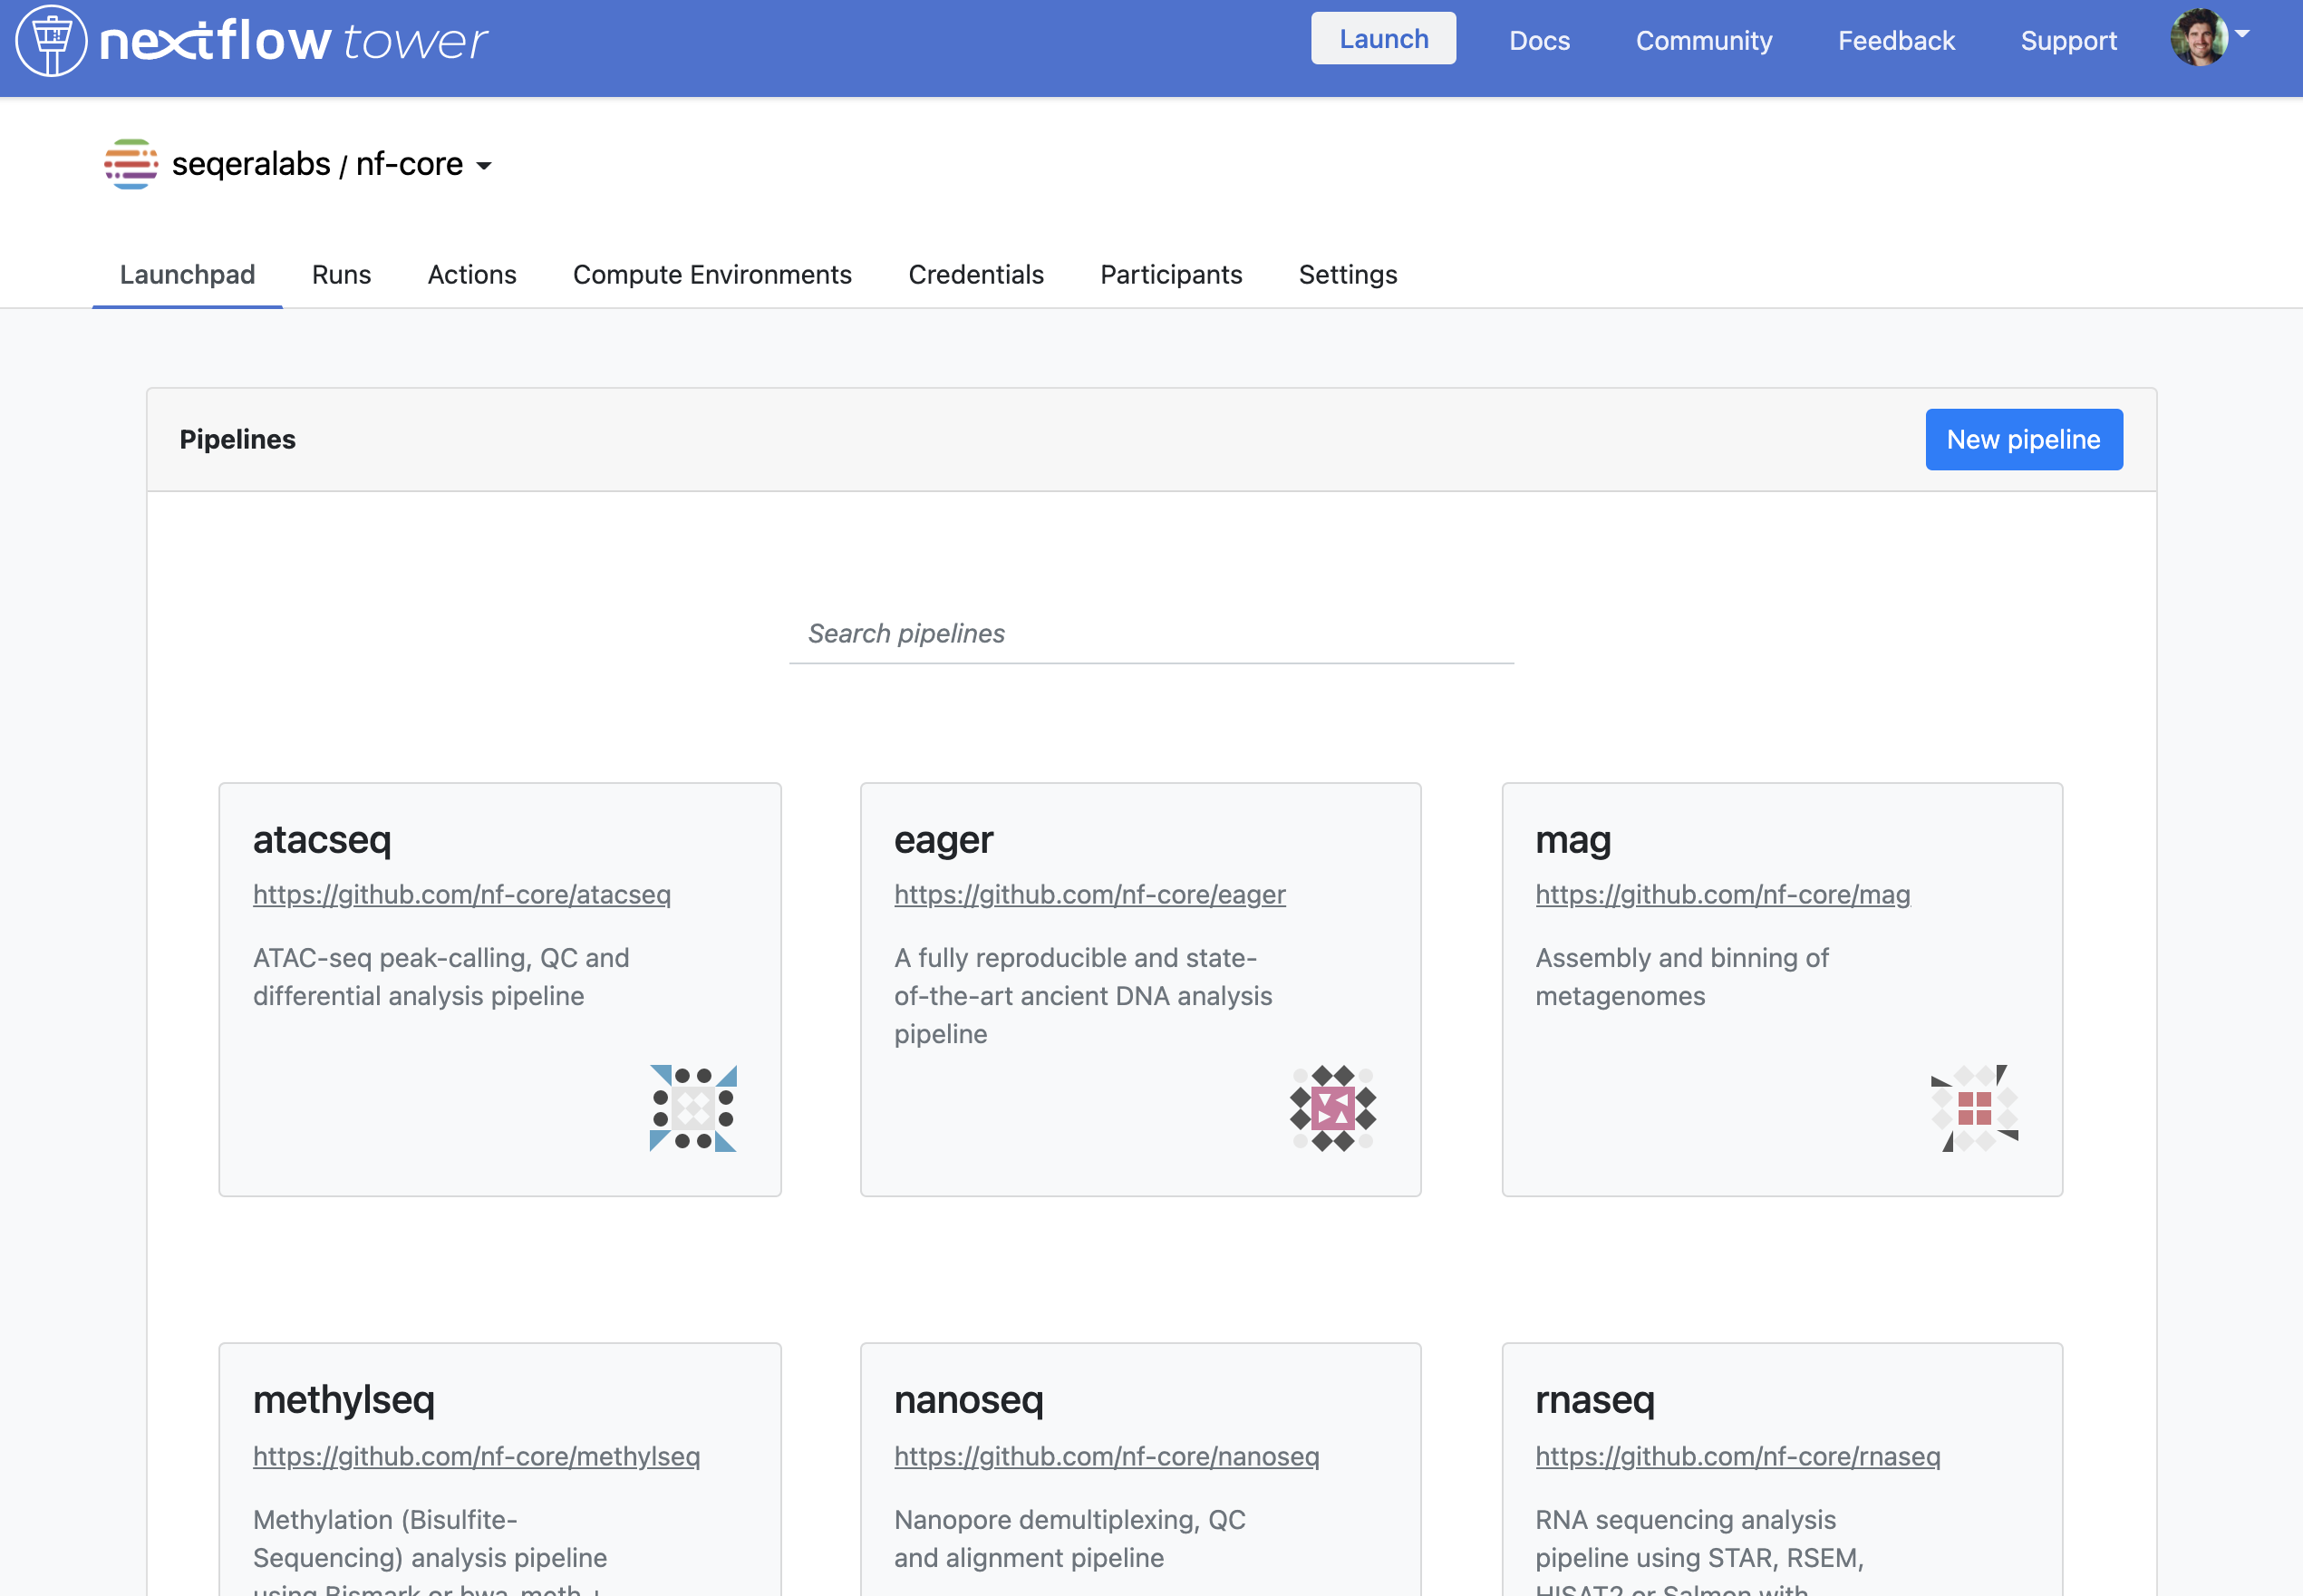The width and height of the screenshot is (2303, 1596).
Task: Select the Participants tab
Action: [x=1171, y=274]
